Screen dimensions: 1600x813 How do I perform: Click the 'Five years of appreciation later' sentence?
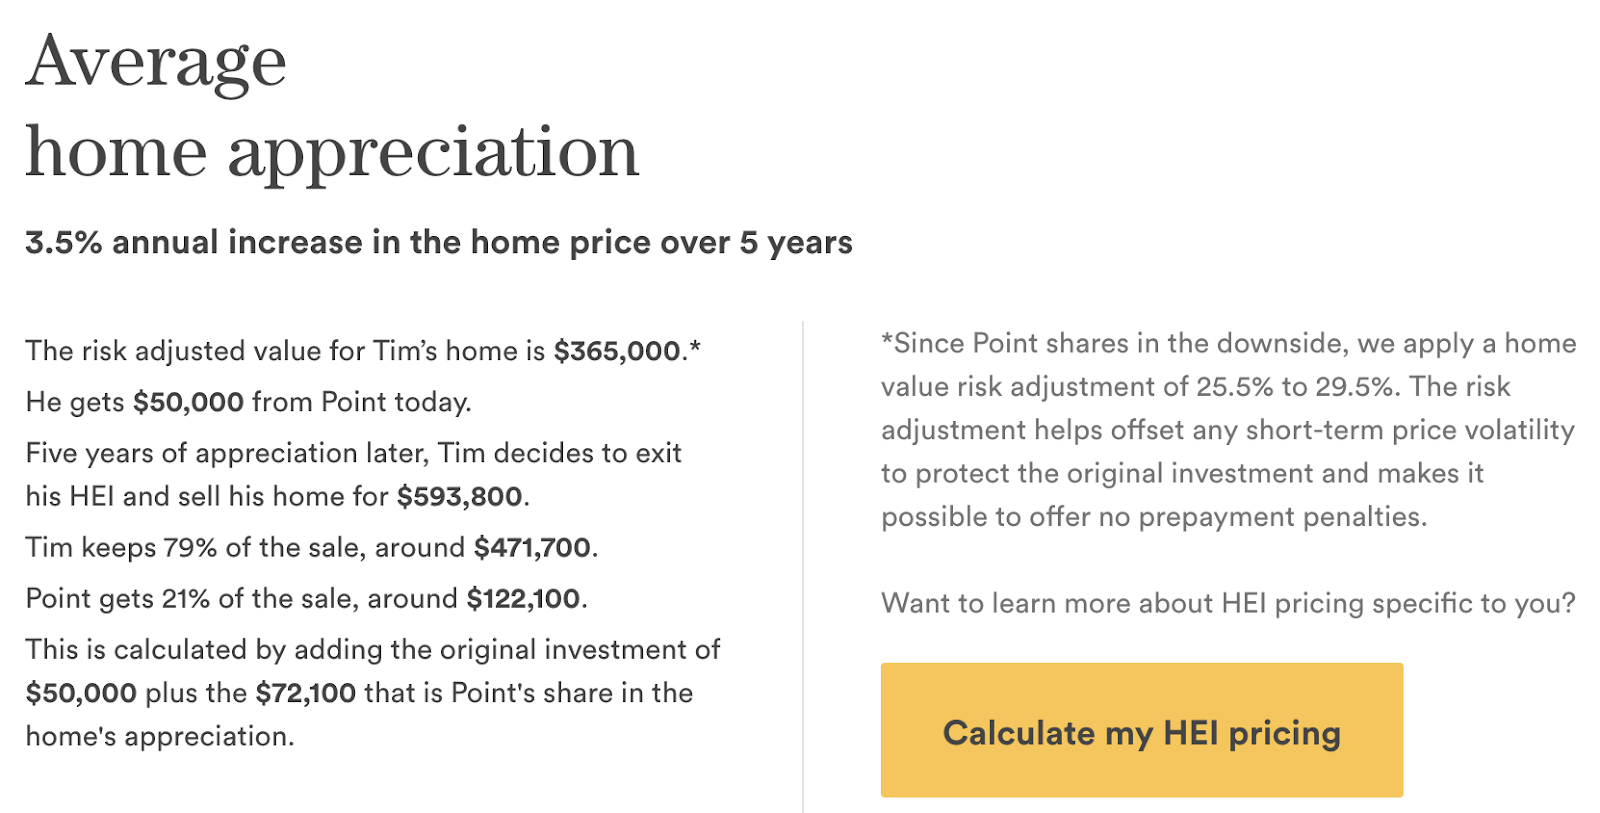[x=353, y=474]
